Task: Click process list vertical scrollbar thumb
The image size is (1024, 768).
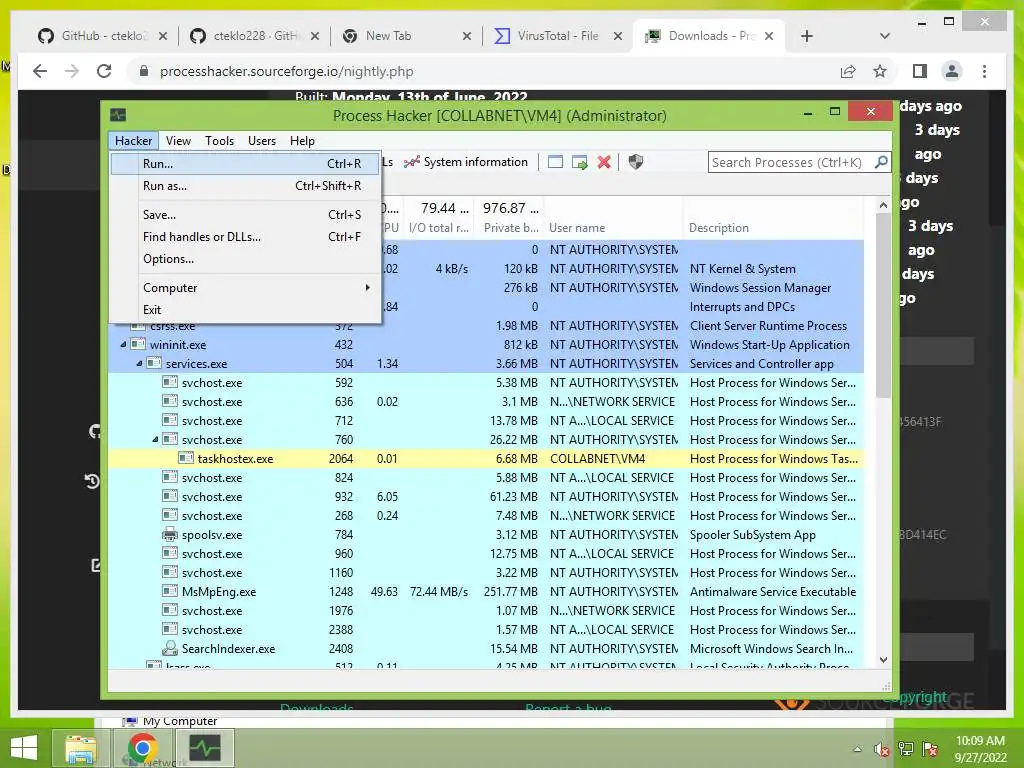Action: coord(884,305)
